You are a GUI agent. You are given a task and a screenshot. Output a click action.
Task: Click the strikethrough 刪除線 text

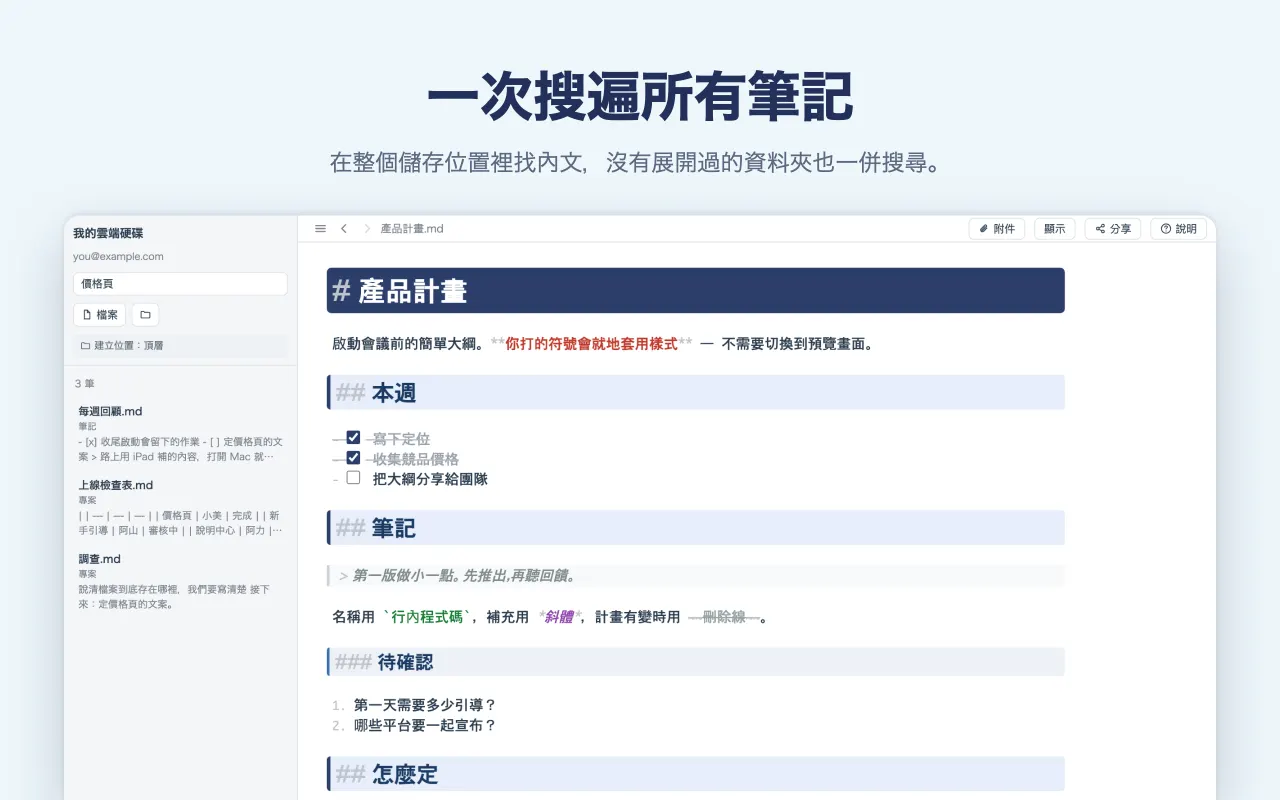pos(724,617)
